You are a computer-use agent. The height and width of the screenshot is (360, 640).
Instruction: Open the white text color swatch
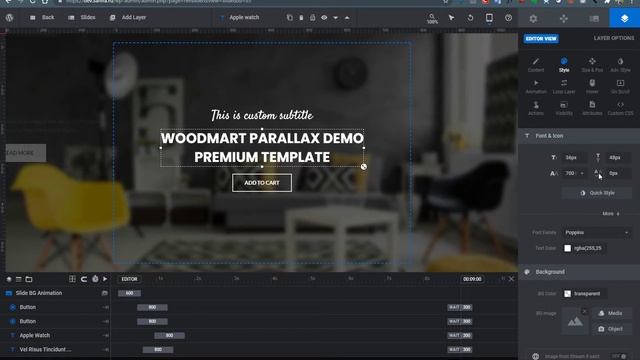tap(567, 248)
